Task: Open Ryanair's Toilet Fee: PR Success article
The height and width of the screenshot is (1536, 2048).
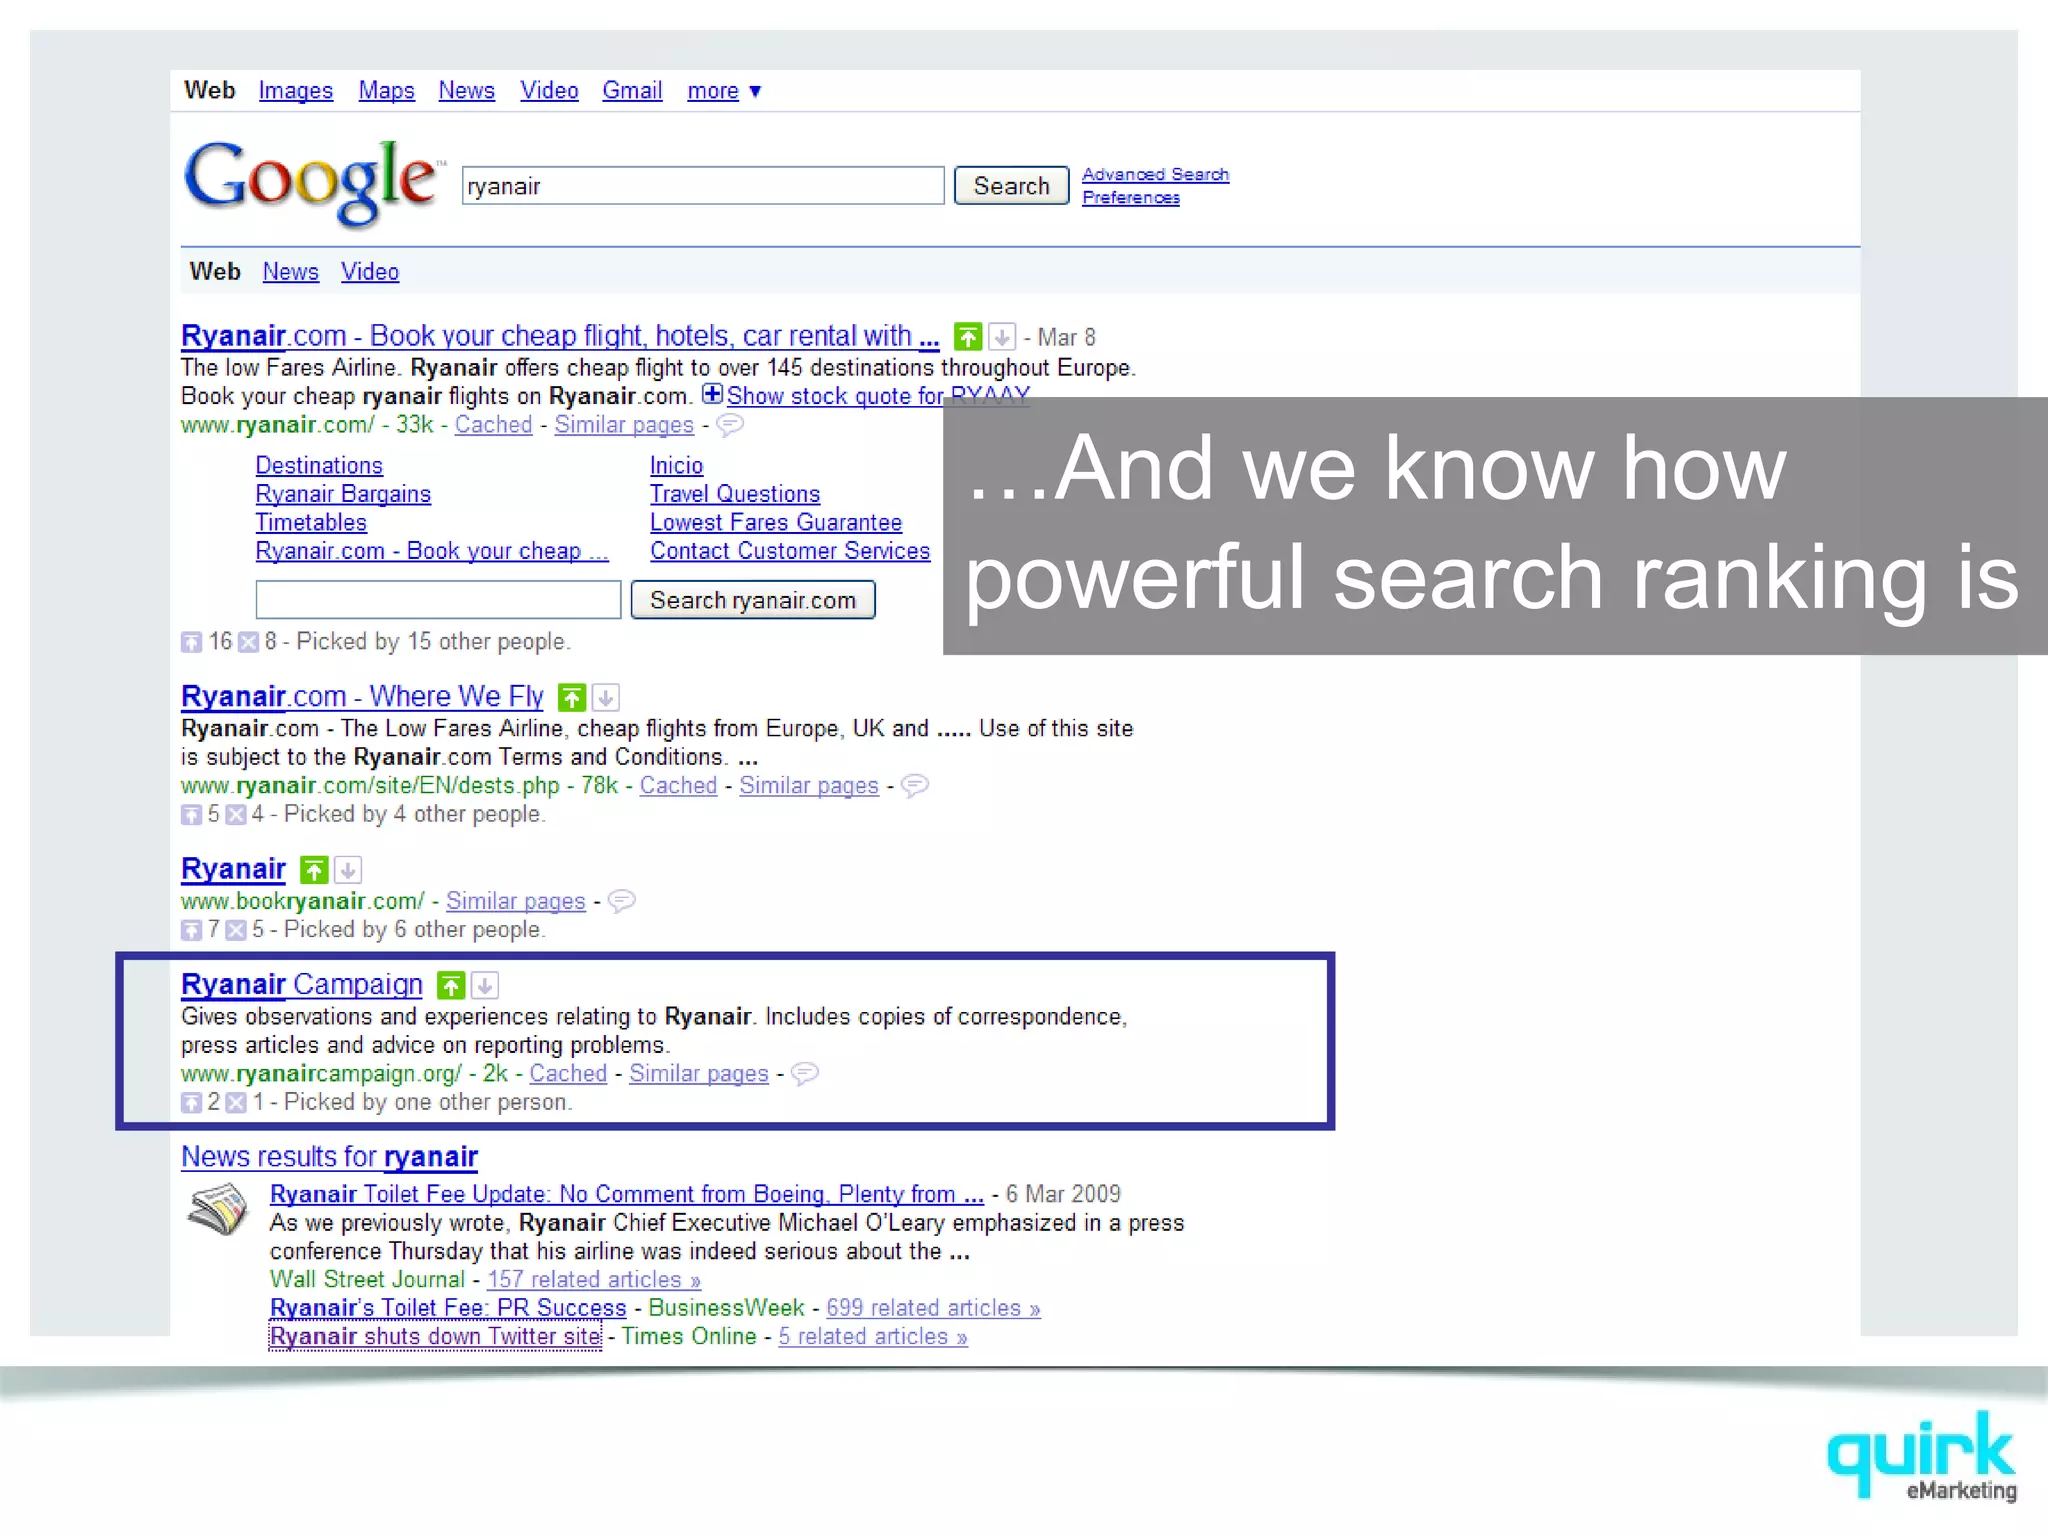Action: [x=448, y=1308]
